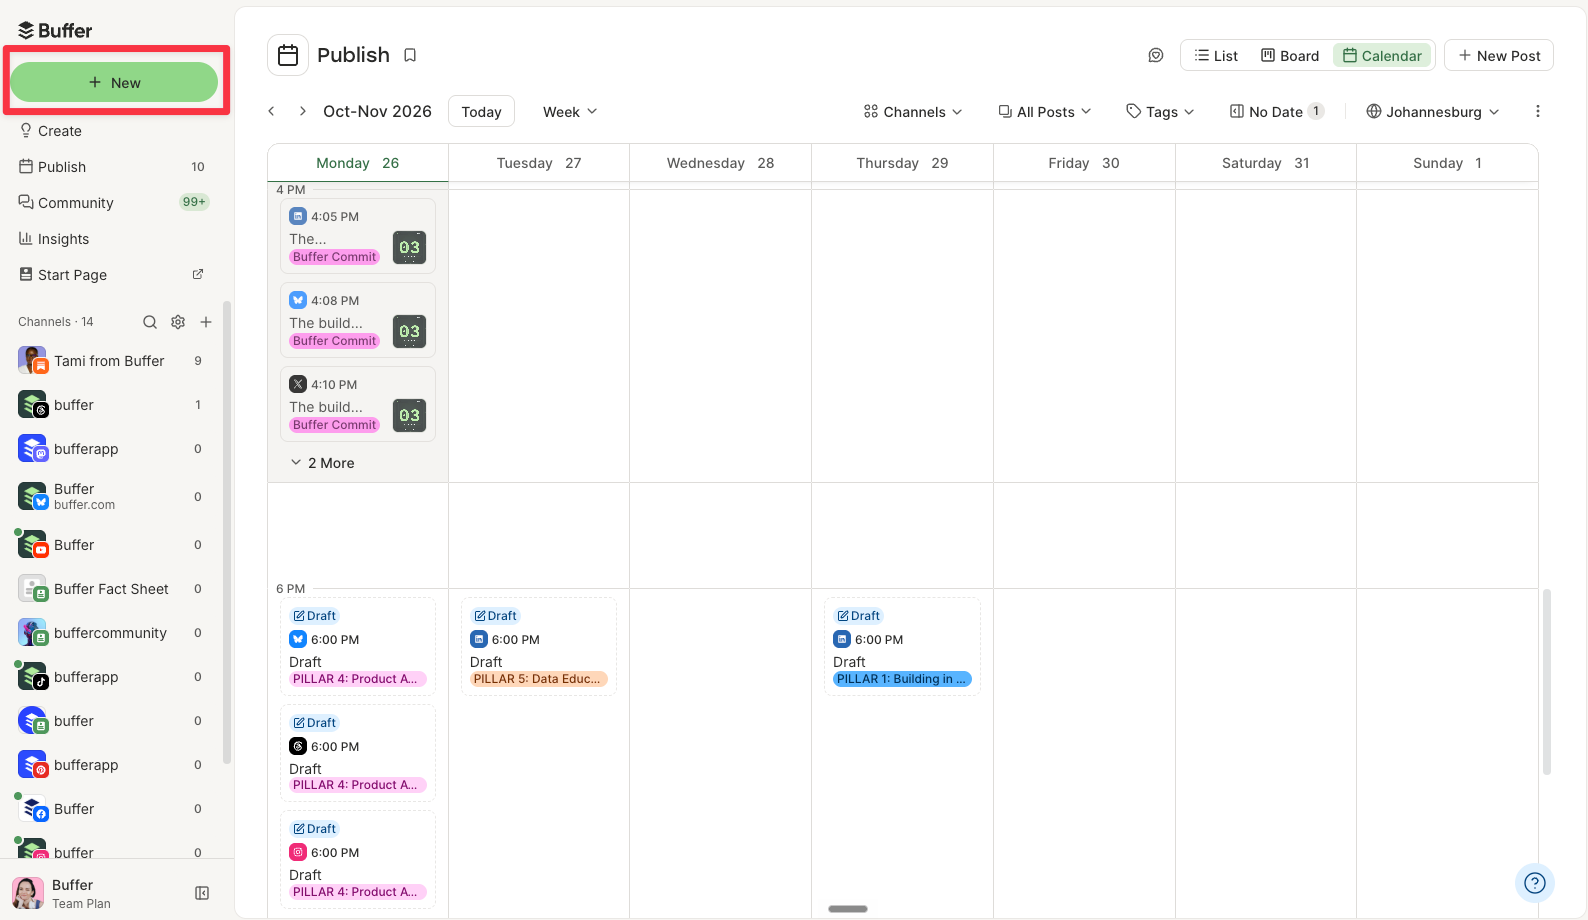Open Insights in the sidebar
Image resolution: width=1588 pixels, height=920 pixels.
(x=114, y=239)
